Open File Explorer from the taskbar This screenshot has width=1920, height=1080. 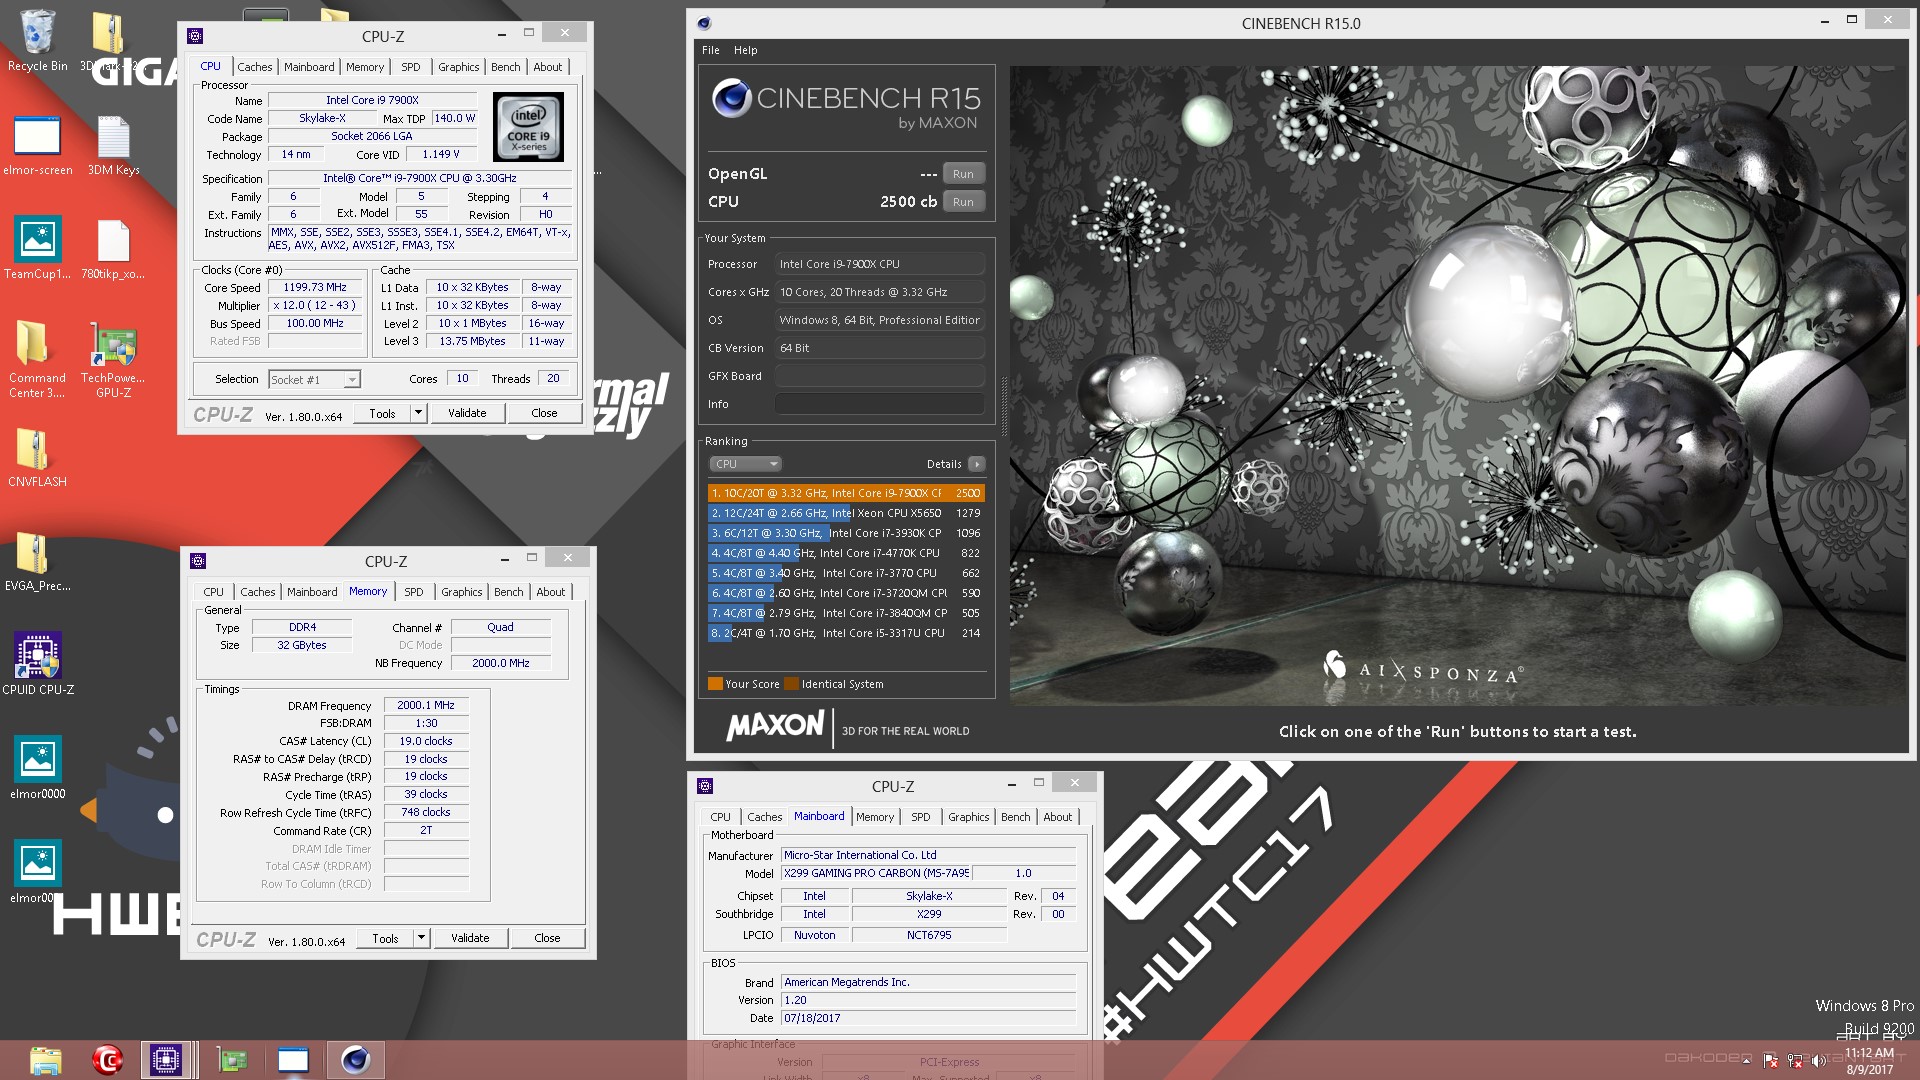coord(46,1060)
